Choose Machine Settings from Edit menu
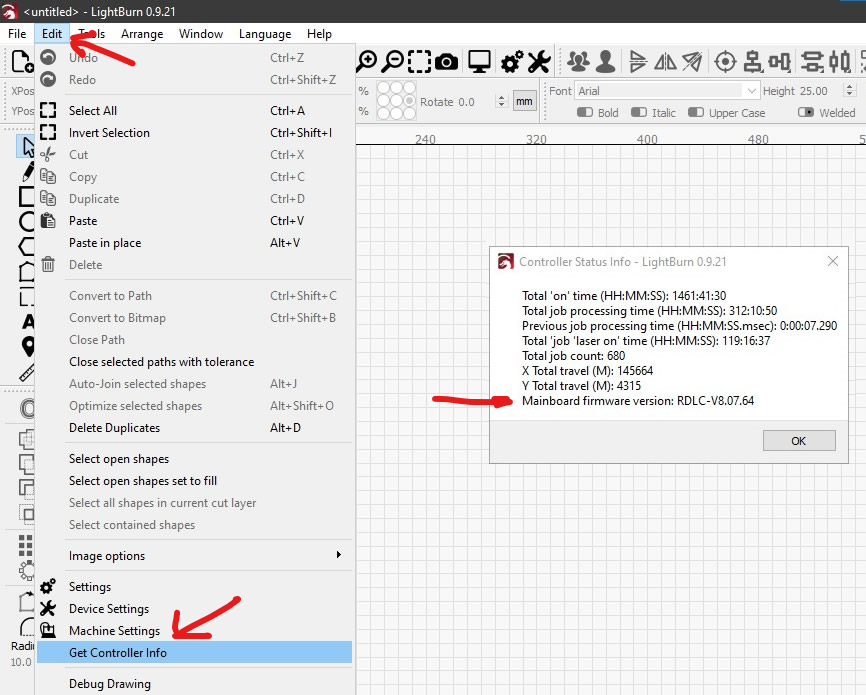 tap(194, 630)
